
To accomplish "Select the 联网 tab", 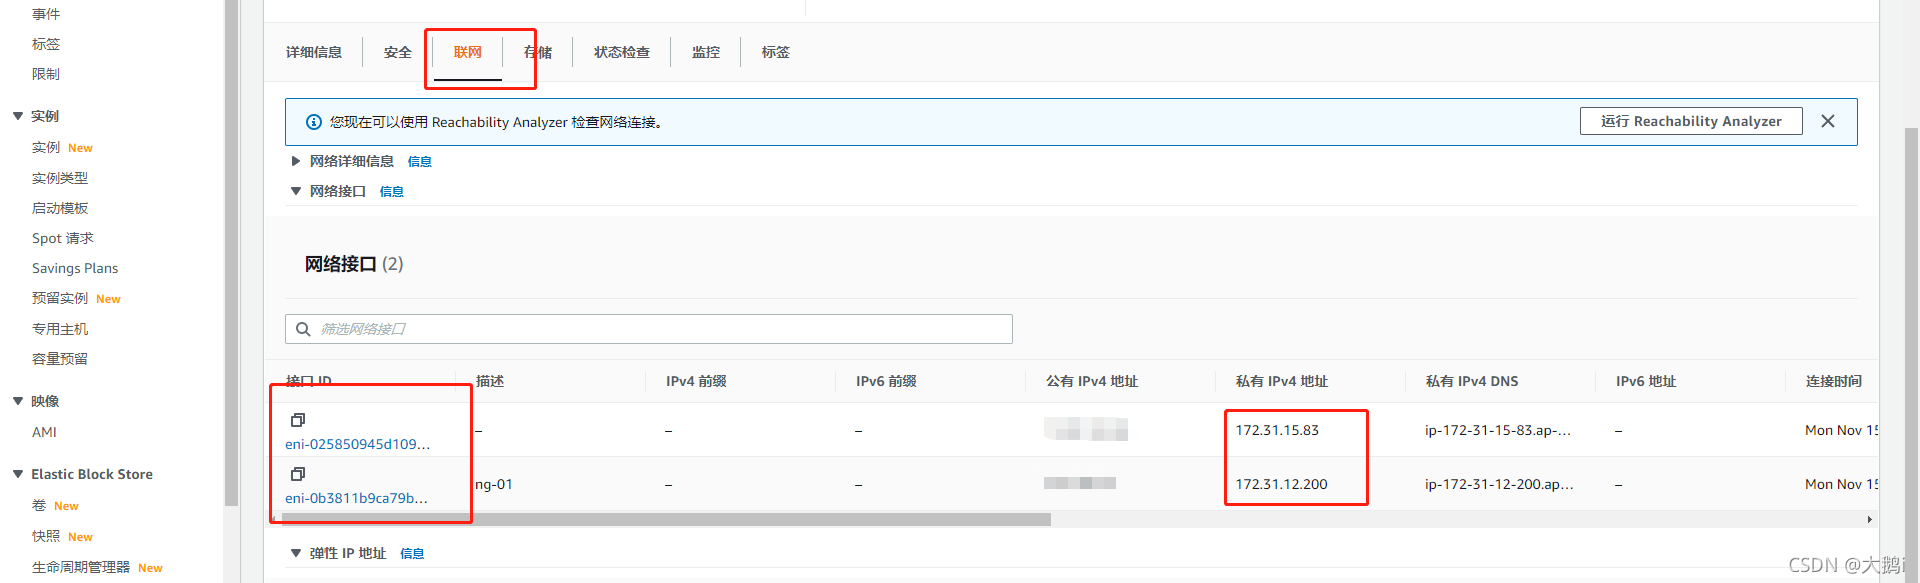I will coord(467,52).
